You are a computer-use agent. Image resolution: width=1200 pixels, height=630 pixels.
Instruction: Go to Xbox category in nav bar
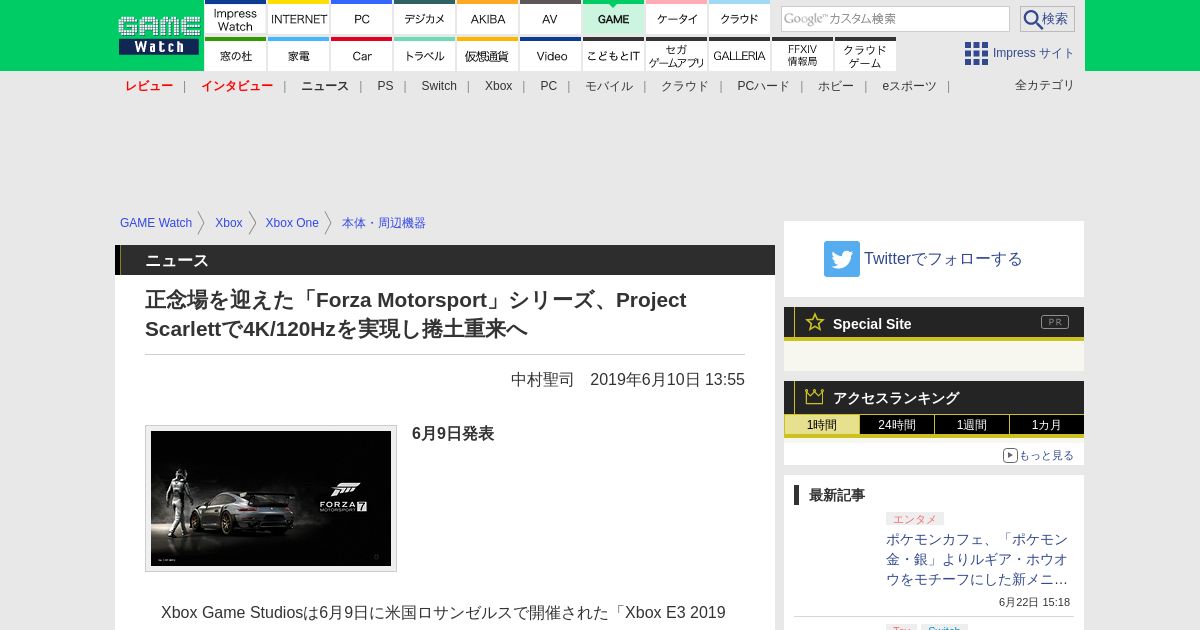[x=498, y=86]
